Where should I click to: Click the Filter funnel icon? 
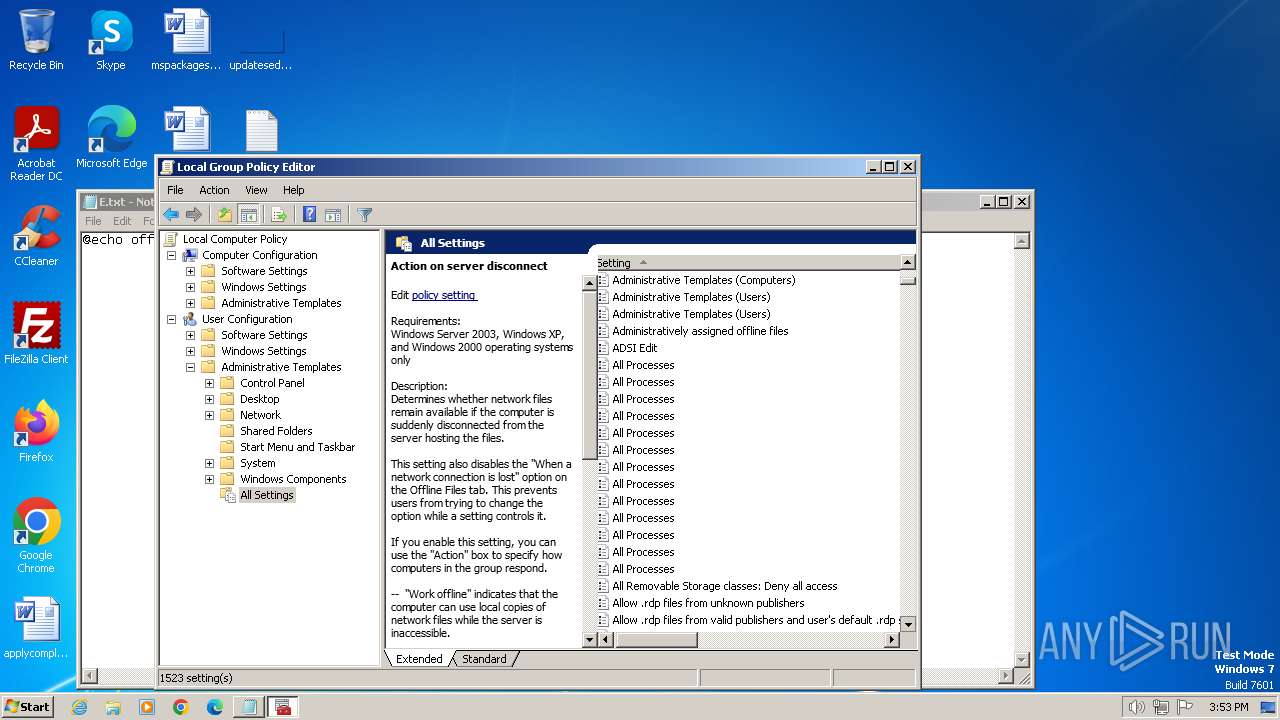pos(365,214)
